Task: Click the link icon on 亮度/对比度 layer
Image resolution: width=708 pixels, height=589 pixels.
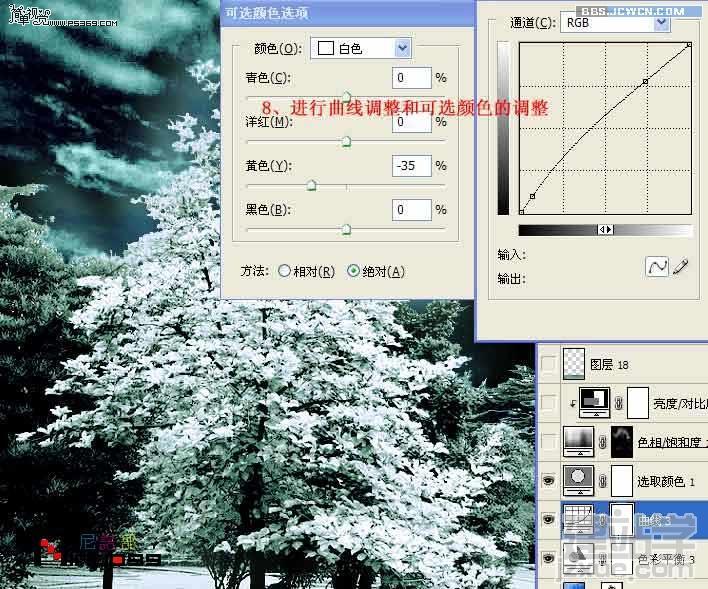Action: 619,402
